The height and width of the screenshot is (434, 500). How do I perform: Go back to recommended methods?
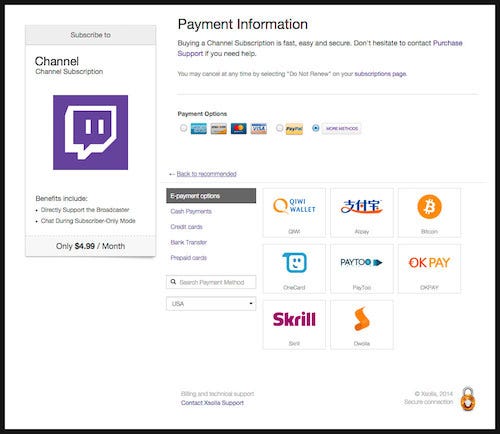tap(206, 174)
